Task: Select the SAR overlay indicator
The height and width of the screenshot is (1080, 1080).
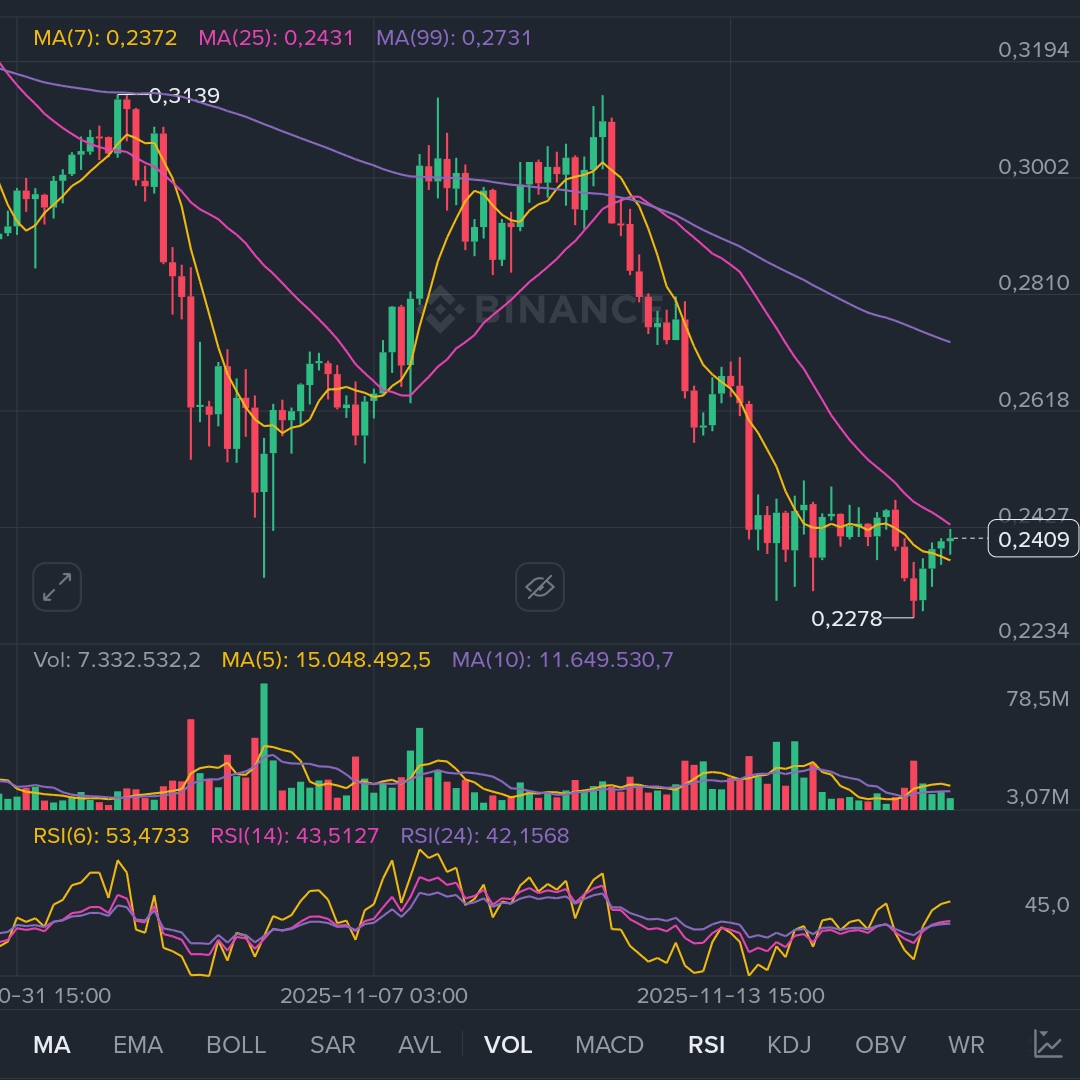Action: pos(331,1044)
